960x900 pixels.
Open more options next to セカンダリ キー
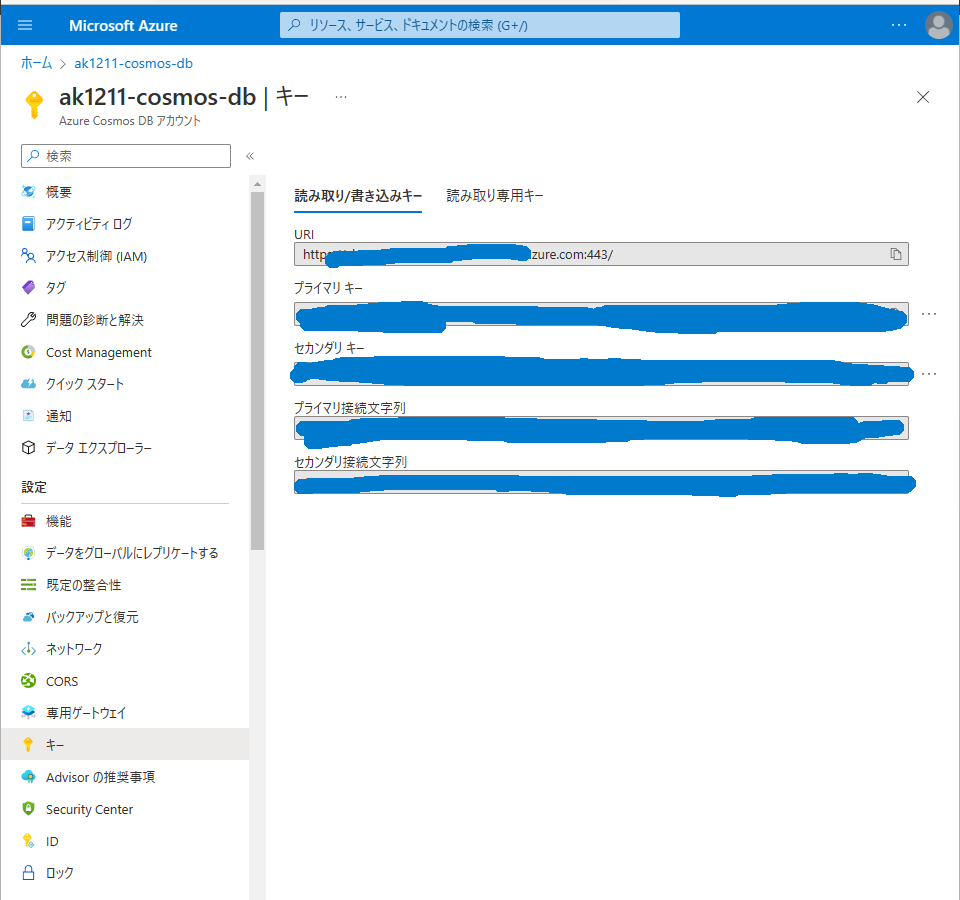click(929, 374)
